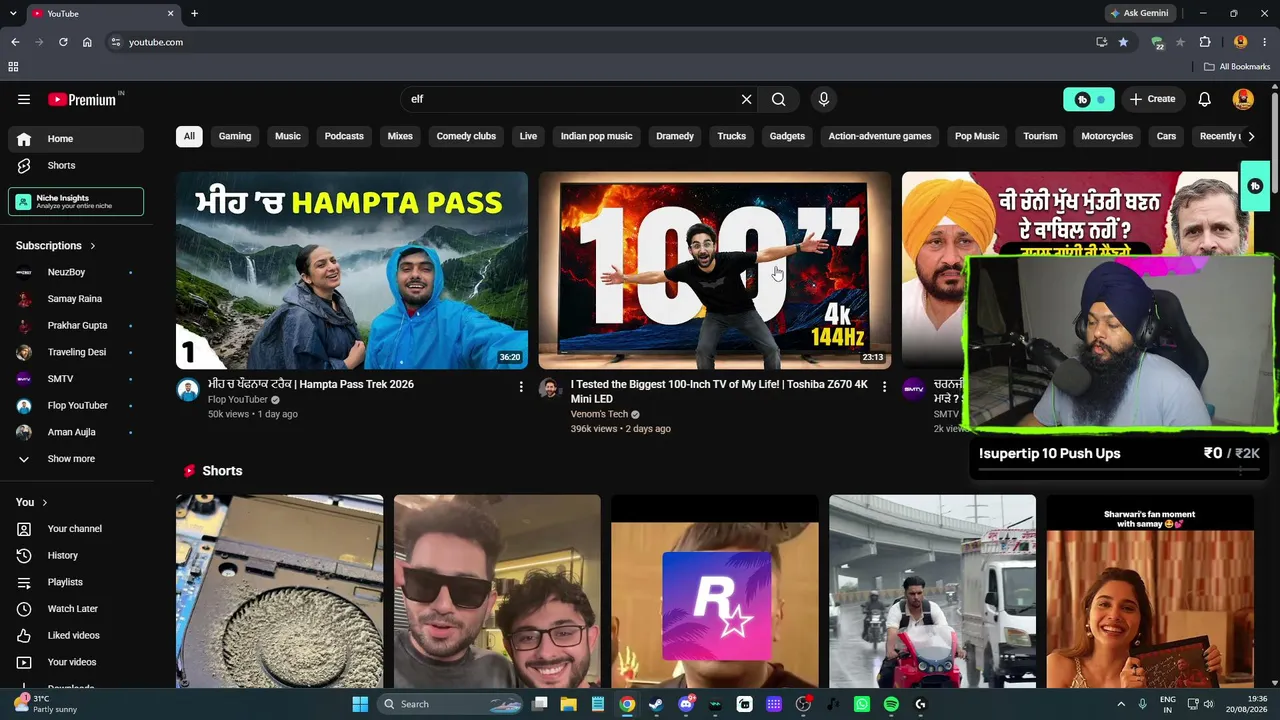Click the address bar showing youtube.com

click(600, 42)
